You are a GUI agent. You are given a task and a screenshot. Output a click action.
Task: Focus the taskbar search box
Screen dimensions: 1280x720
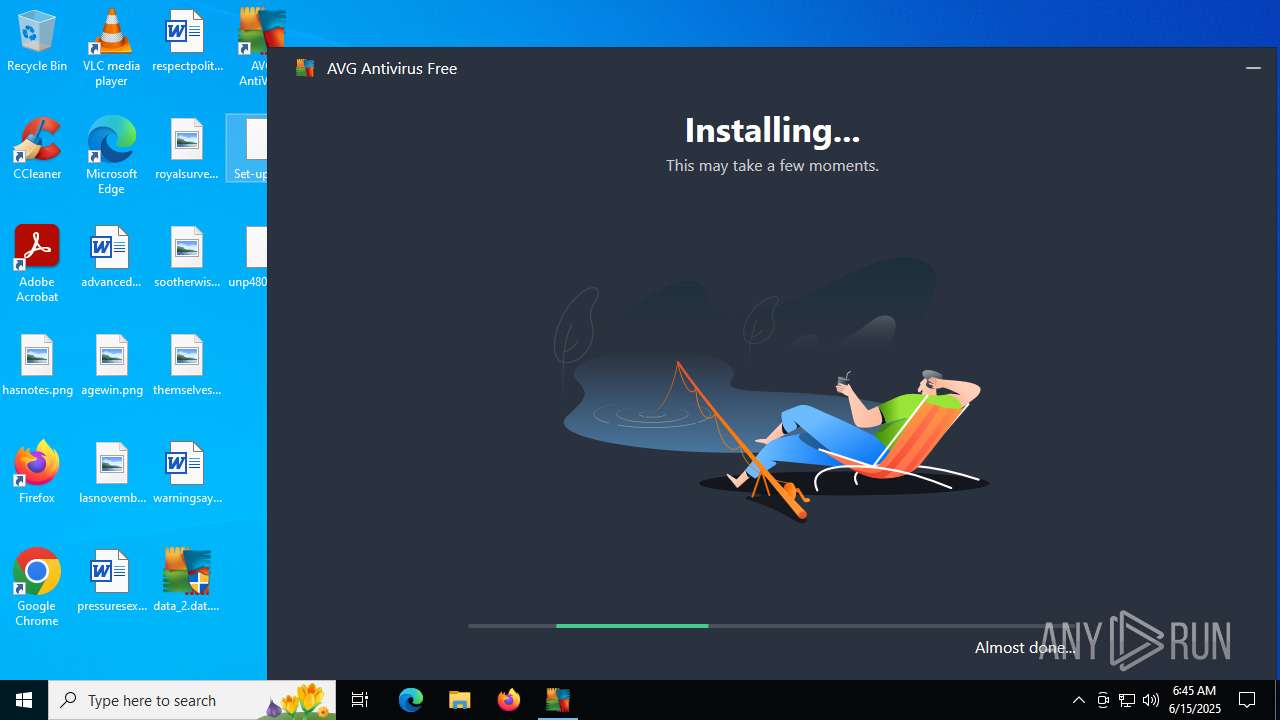[192, 700]
